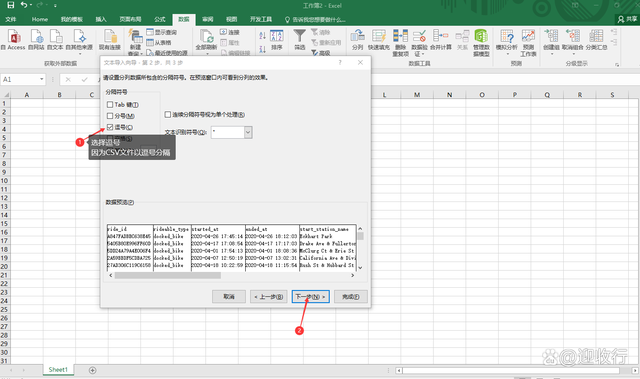Open the 文件 File tab
The width and height of the screenshot is (640, 379).
pos(11,19)
